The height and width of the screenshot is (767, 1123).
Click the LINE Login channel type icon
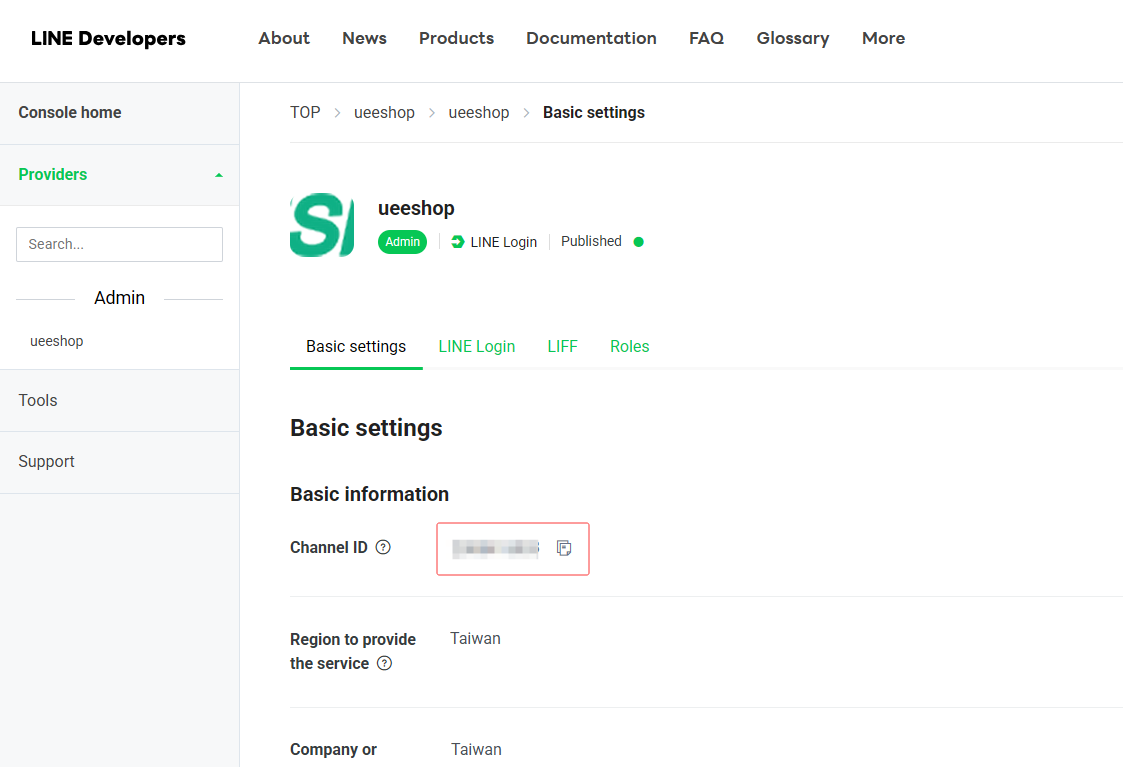[x=458, y=242]
